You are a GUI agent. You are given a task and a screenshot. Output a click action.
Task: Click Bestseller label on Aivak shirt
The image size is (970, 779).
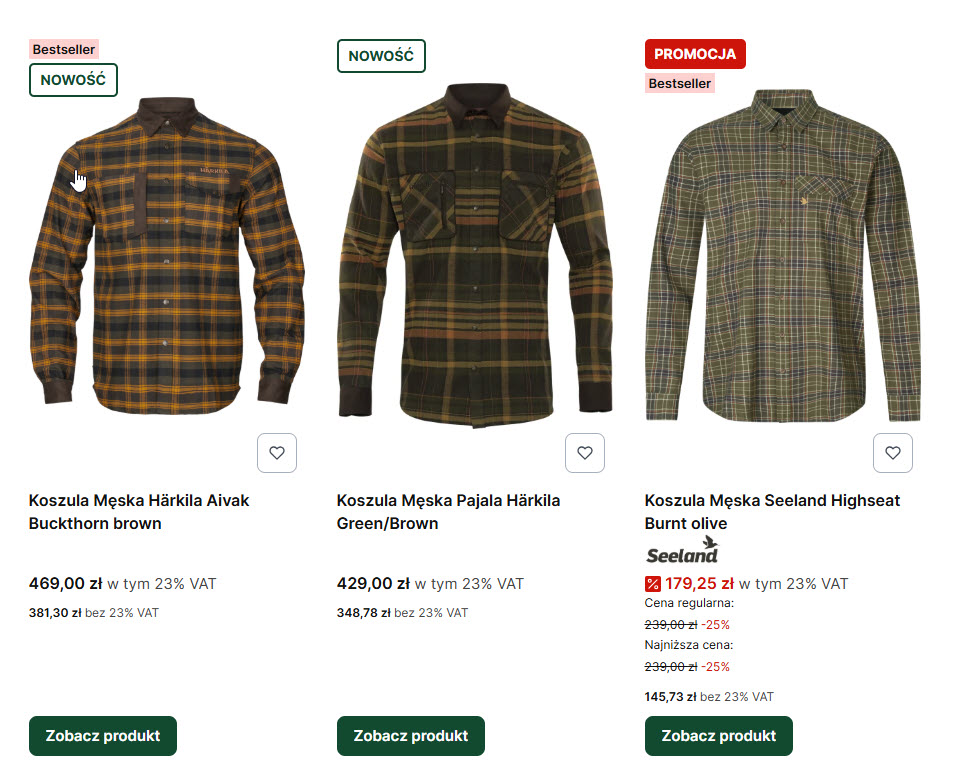click(x=64, y=49)
